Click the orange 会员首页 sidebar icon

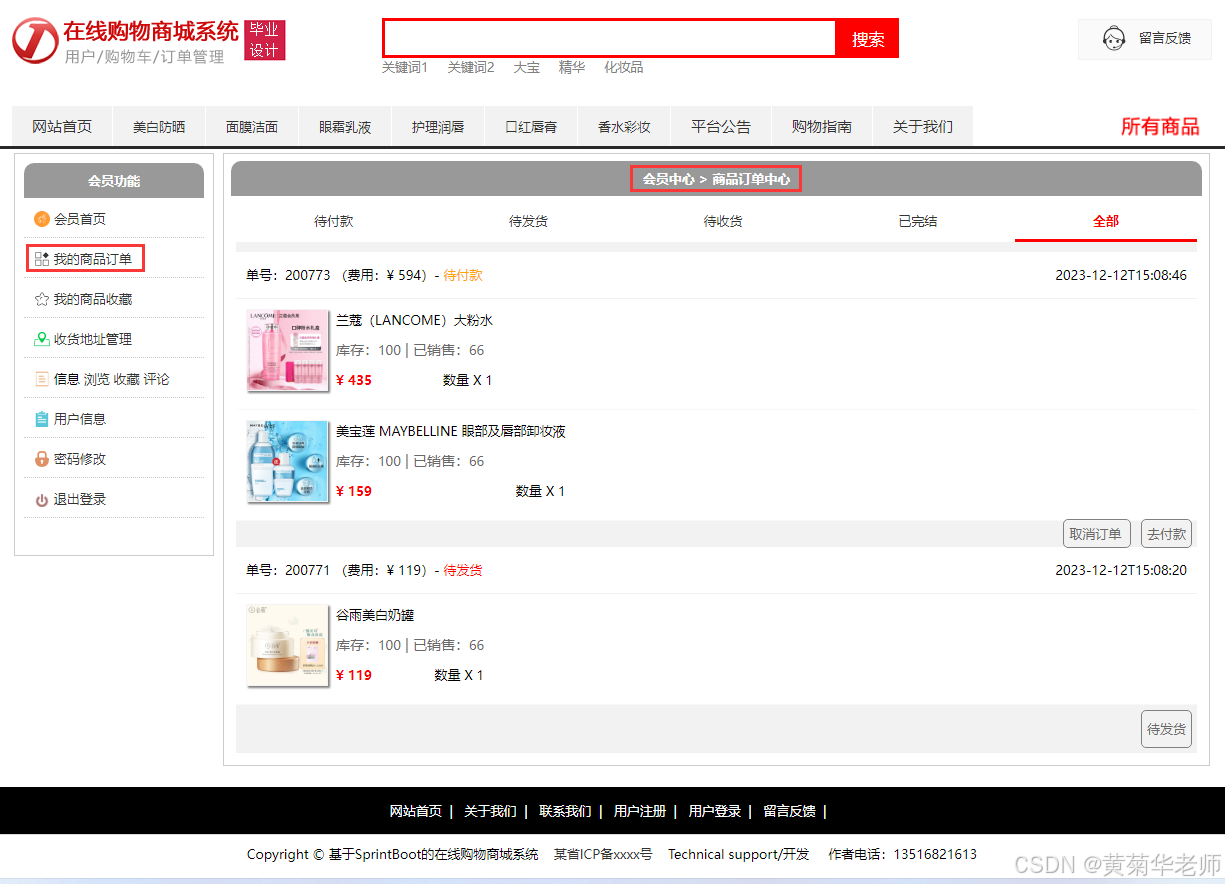[x=42, y=219]
